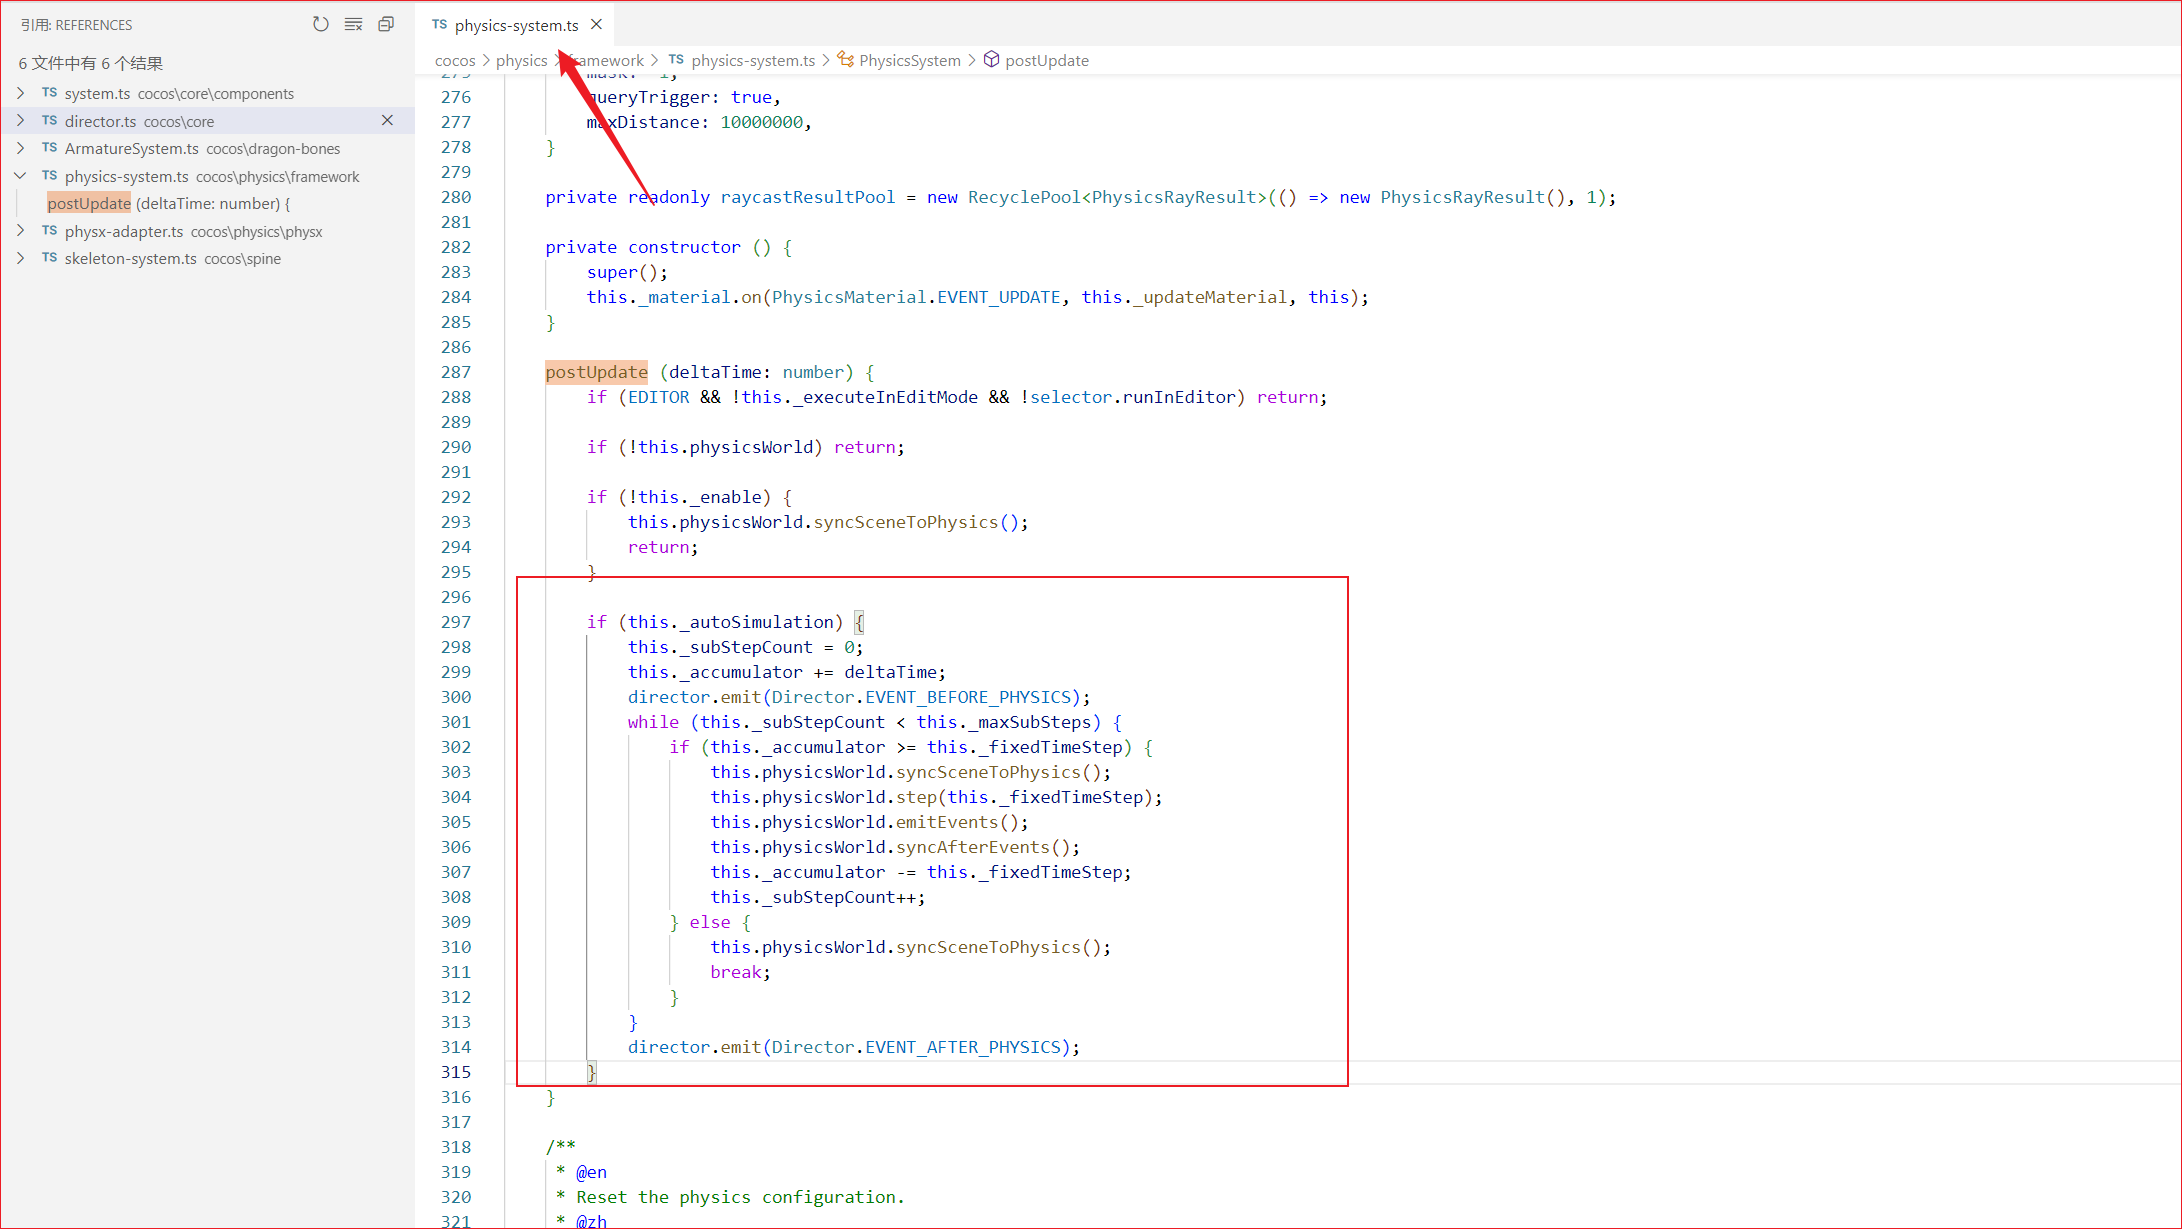Click the clear all results icon

tap(353, 24)
